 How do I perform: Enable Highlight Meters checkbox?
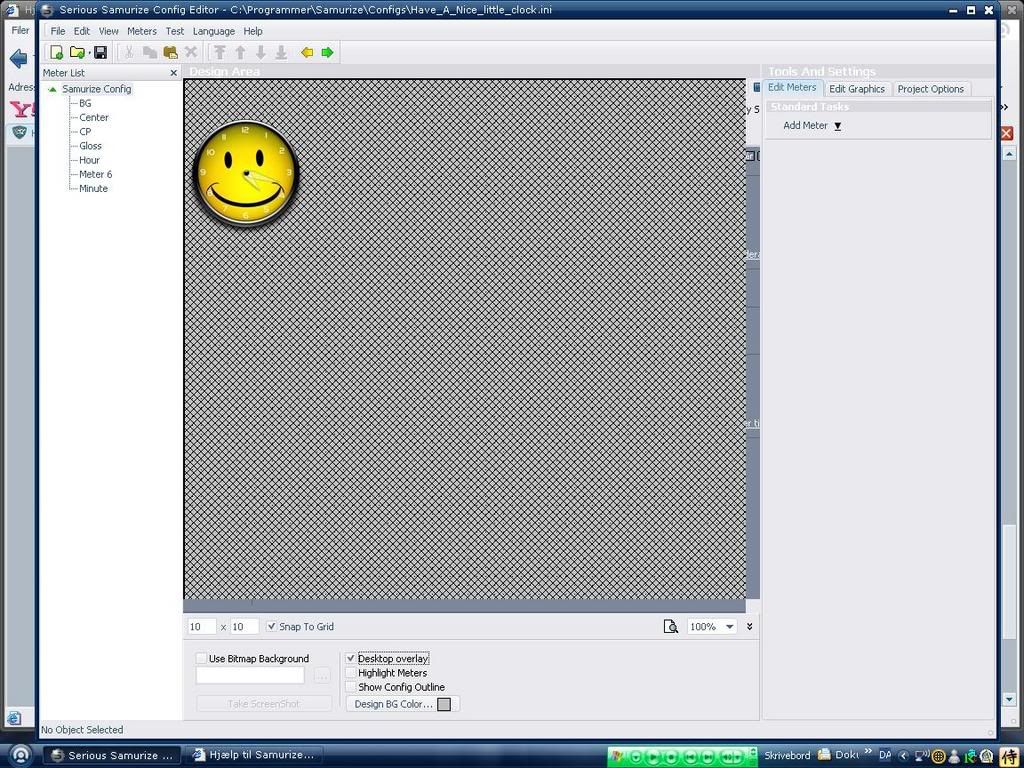click(x=351, y=673)
